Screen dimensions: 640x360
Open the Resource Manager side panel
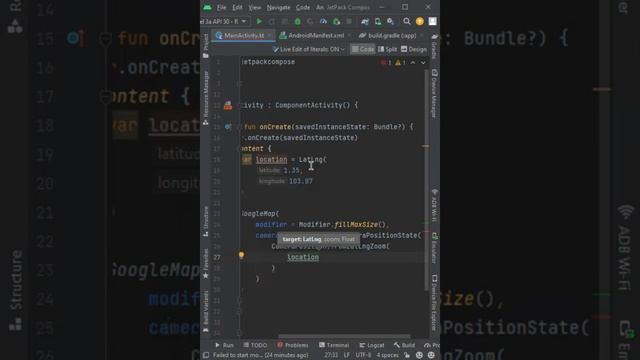tap(206, 98)
